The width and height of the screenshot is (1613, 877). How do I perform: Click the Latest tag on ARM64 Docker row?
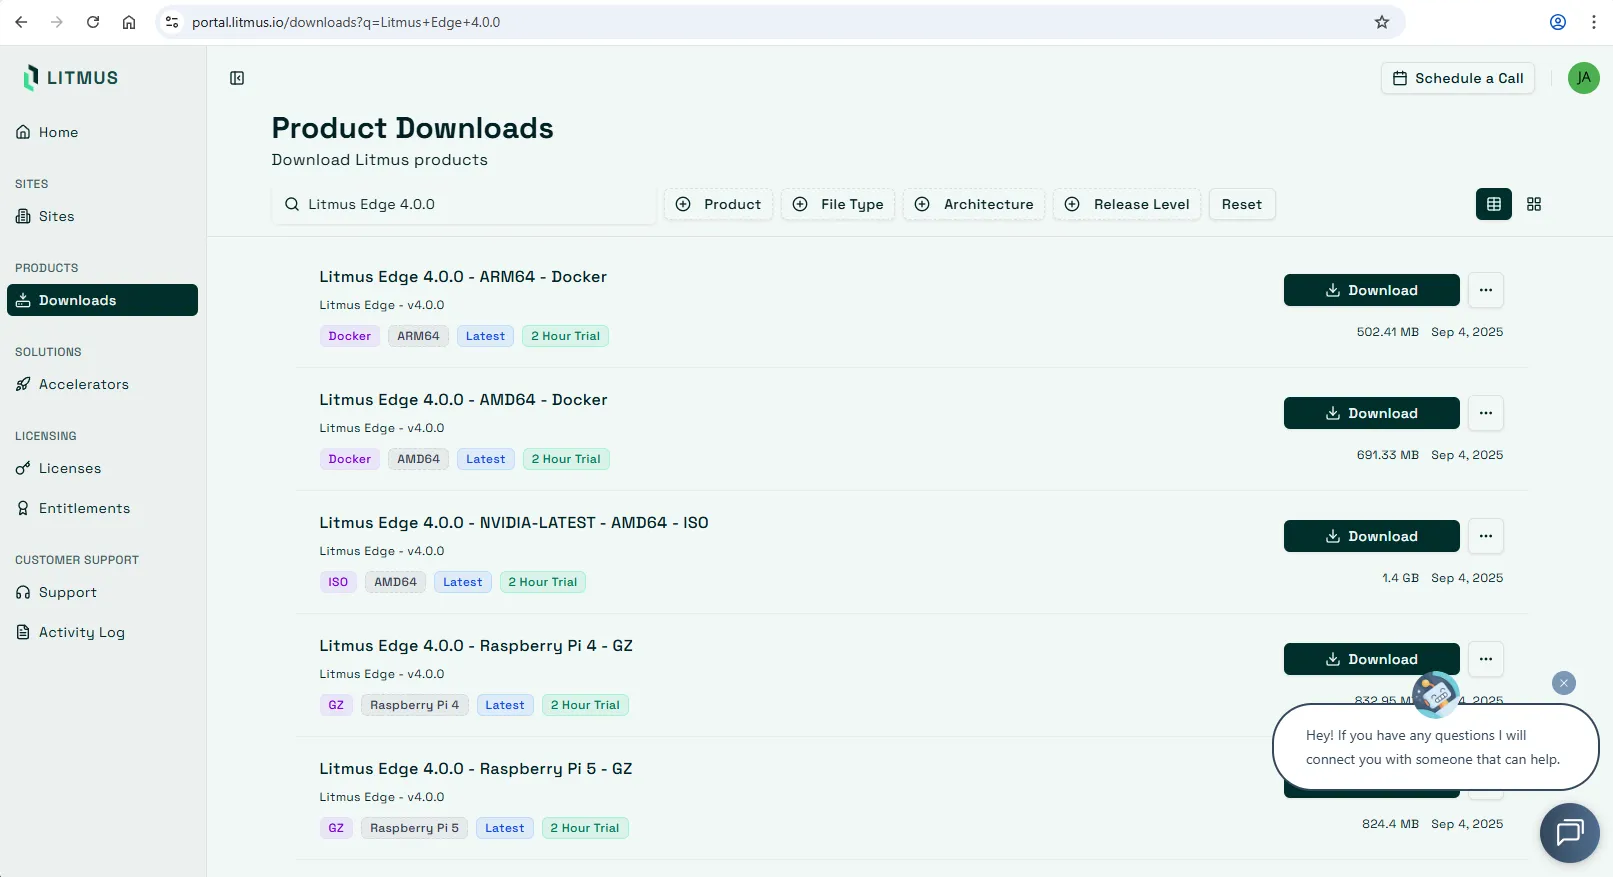point(485,336)
